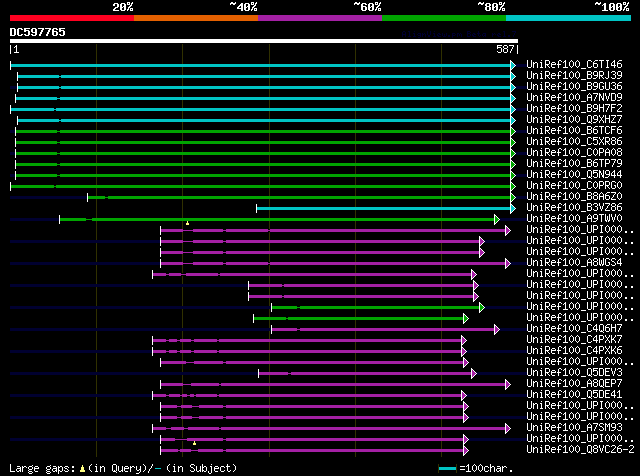The height and width of the screenshot is (476, 640).
Task: Open the UniRef100_C4Q6H7 label
Action: pos(574,329)
